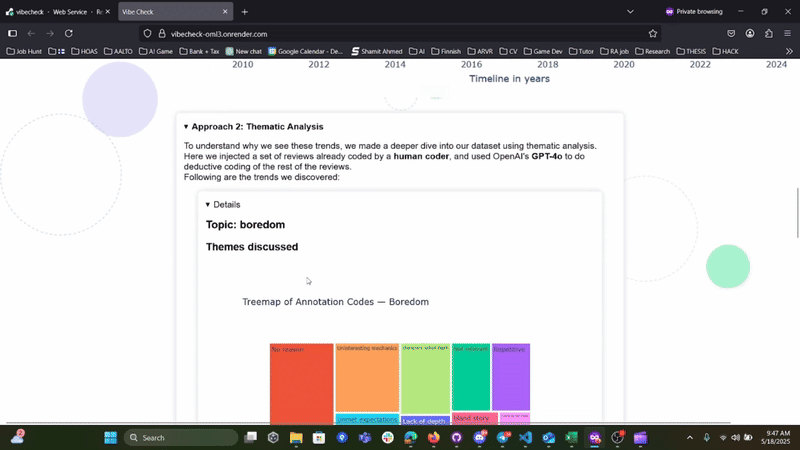Open the Firefox application menu
The height and width of the screenshot is (450, 800).
788,33
